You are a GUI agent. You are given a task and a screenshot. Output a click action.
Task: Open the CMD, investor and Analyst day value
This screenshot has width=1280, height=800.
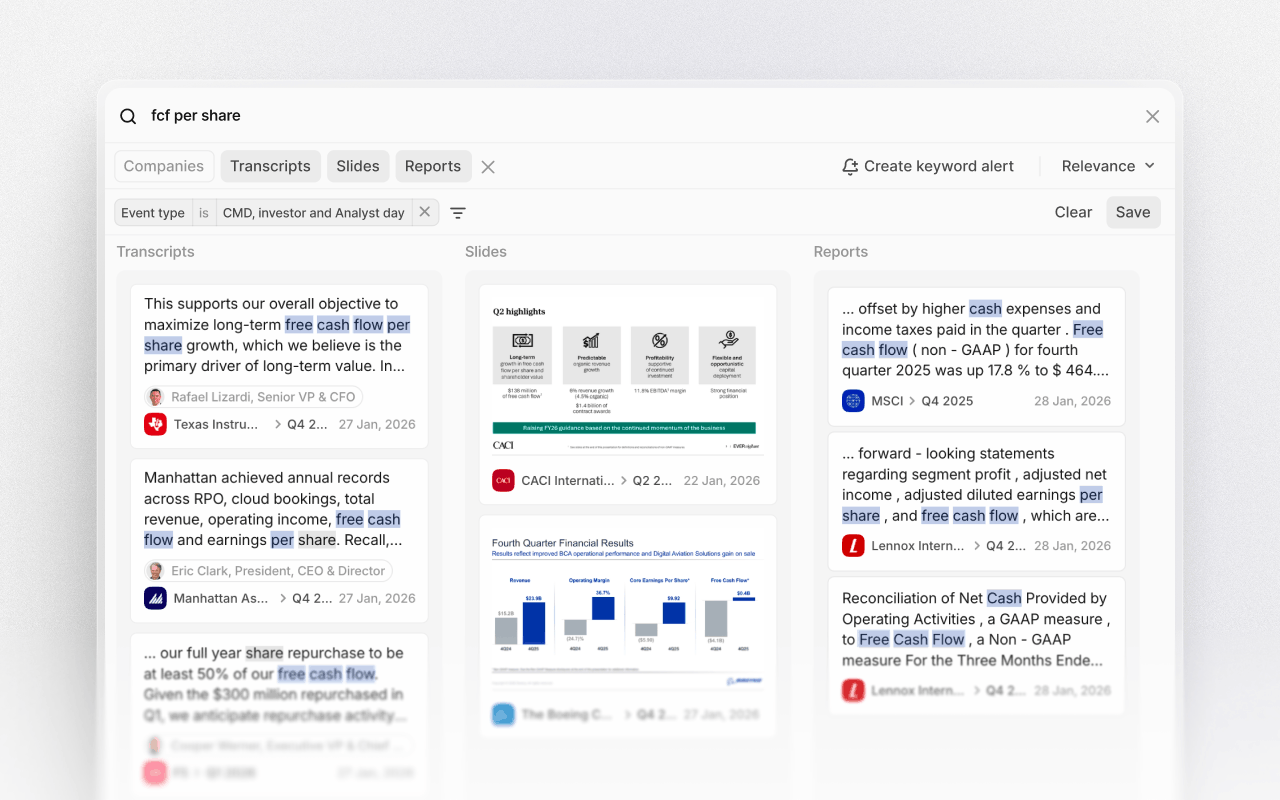(313, 212)
